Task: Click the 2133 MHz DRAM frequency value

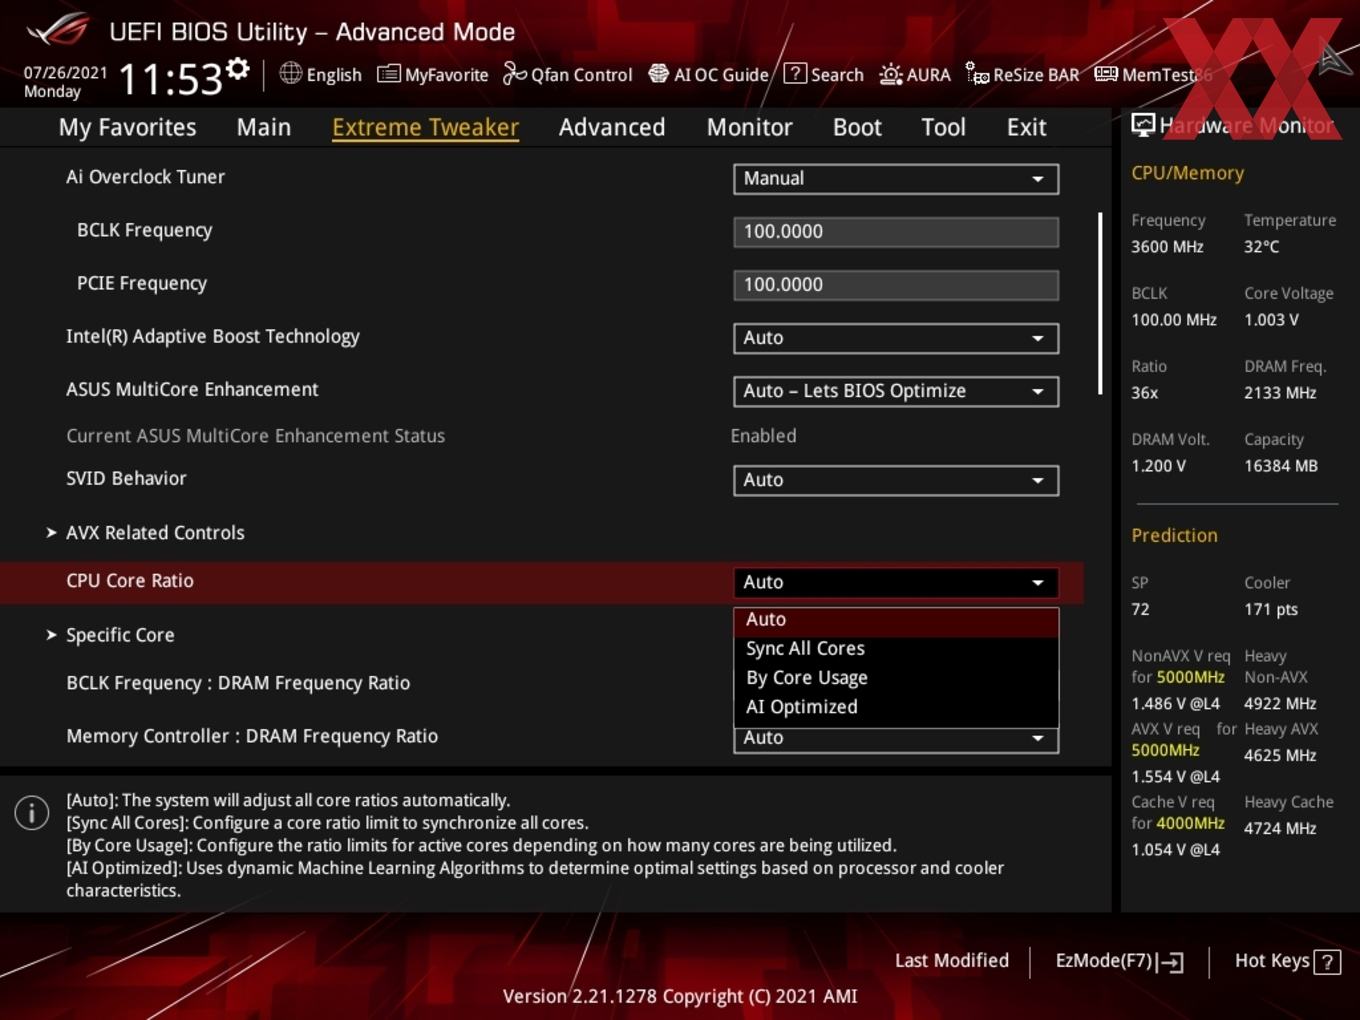Action: pyautogui.click(x=1280, y=393)
